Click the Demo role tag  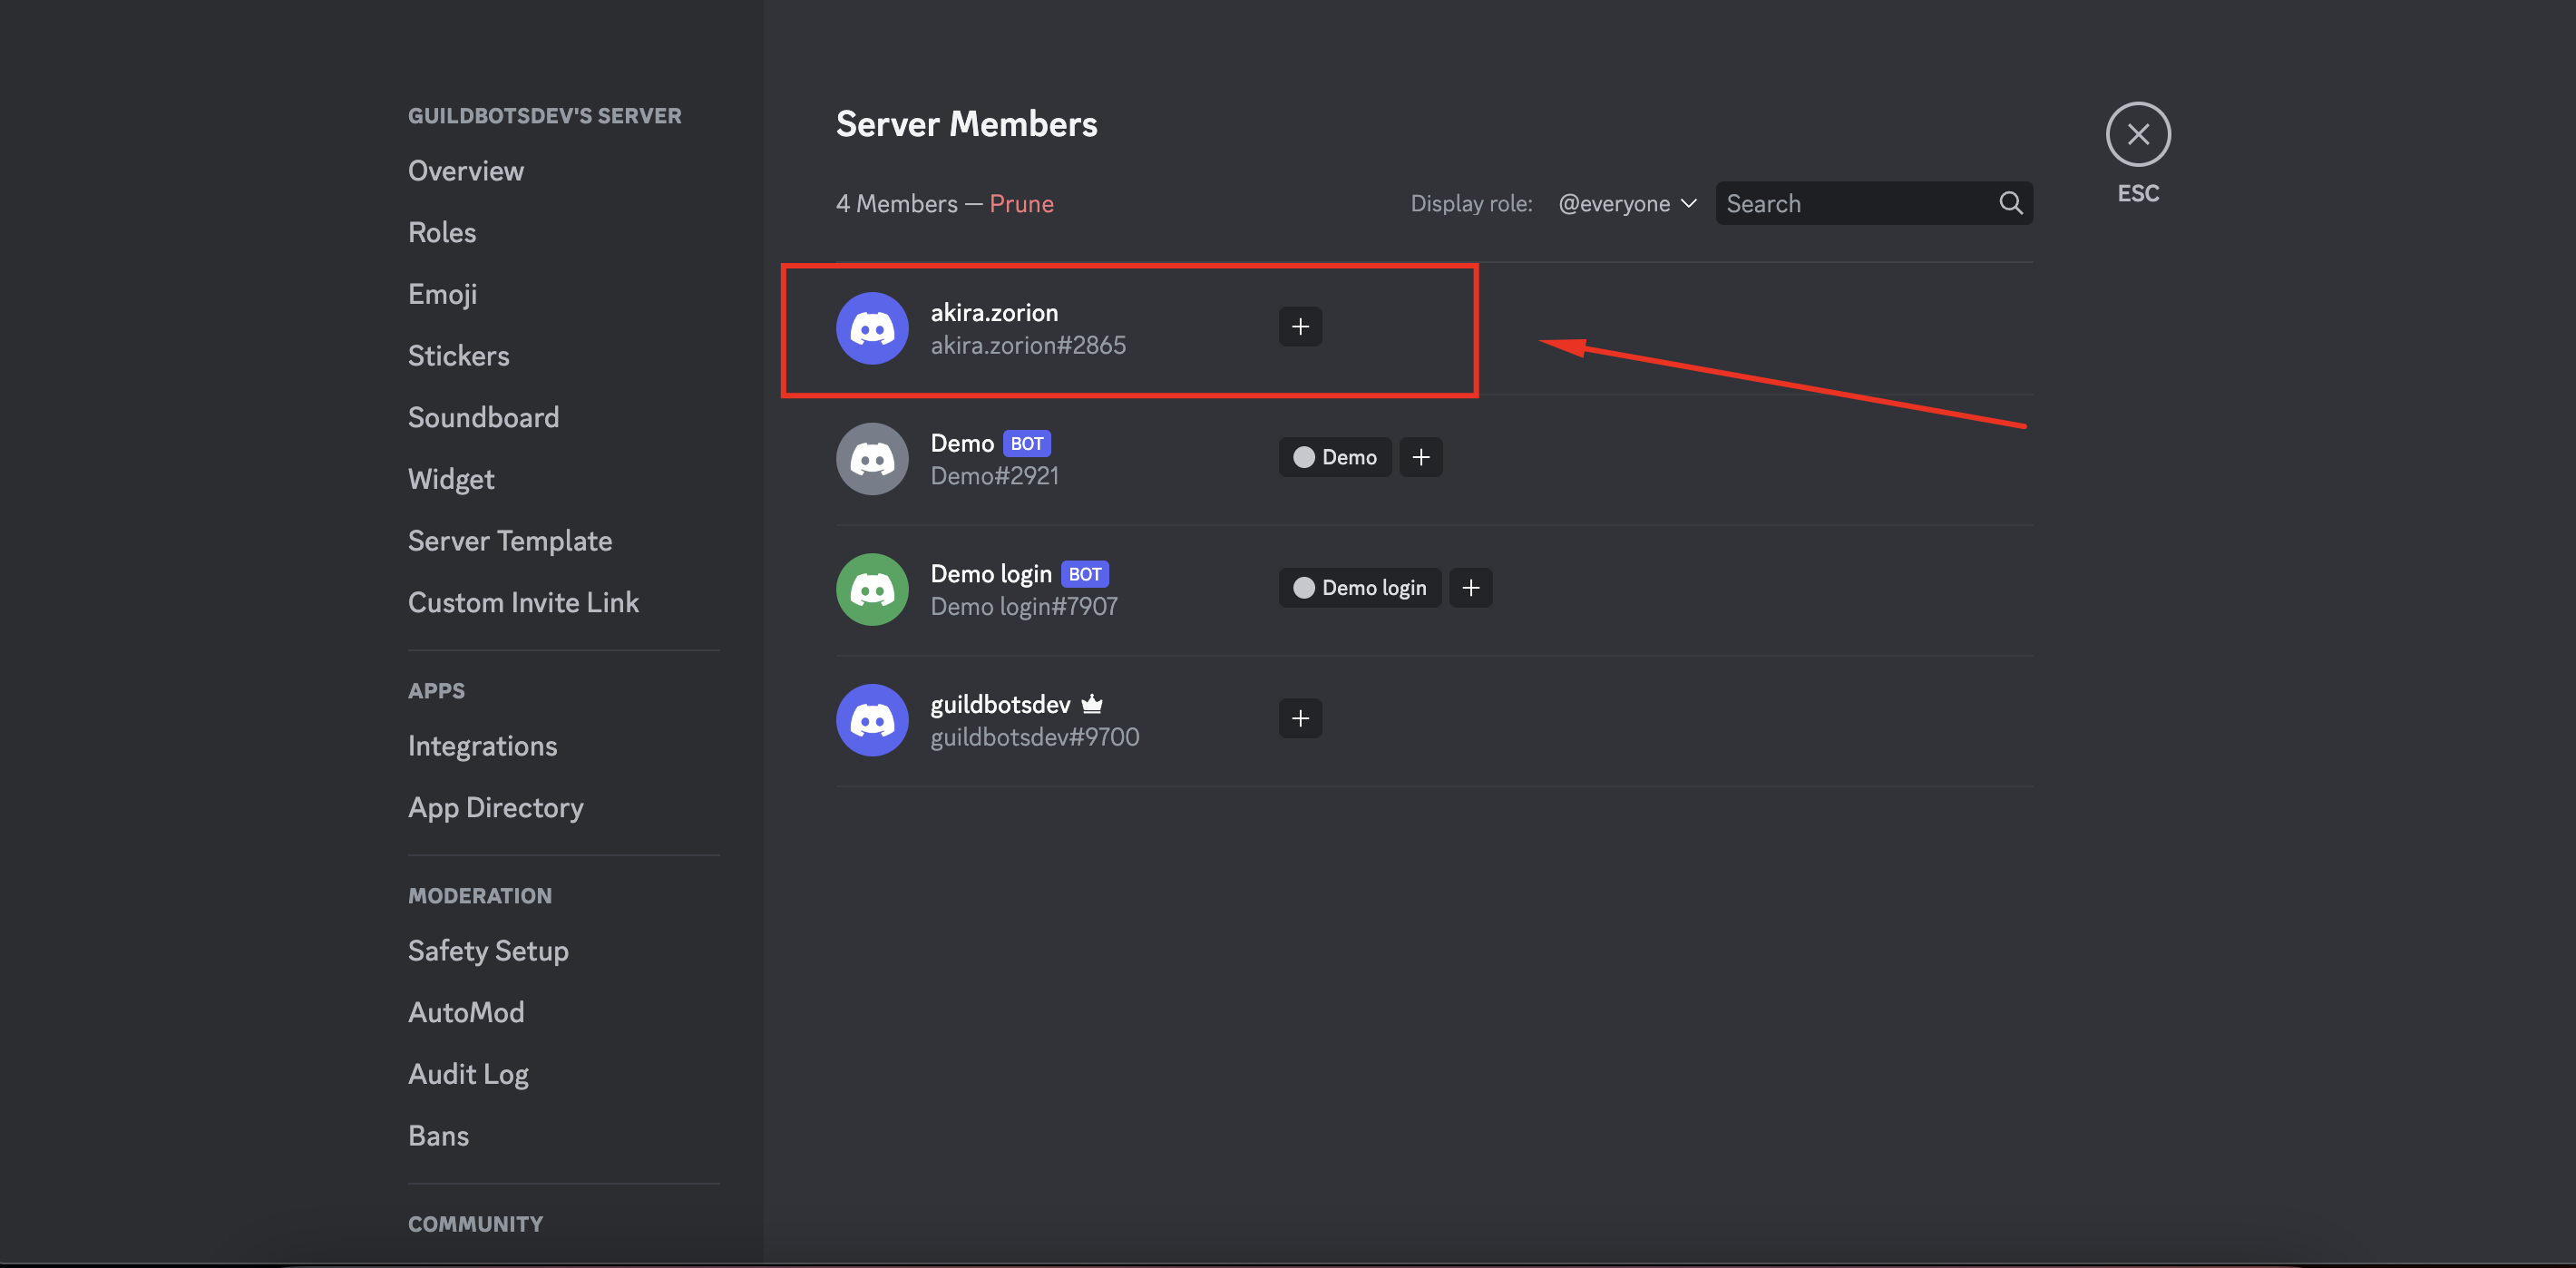pyautogui.click(x=1335, y=457)
